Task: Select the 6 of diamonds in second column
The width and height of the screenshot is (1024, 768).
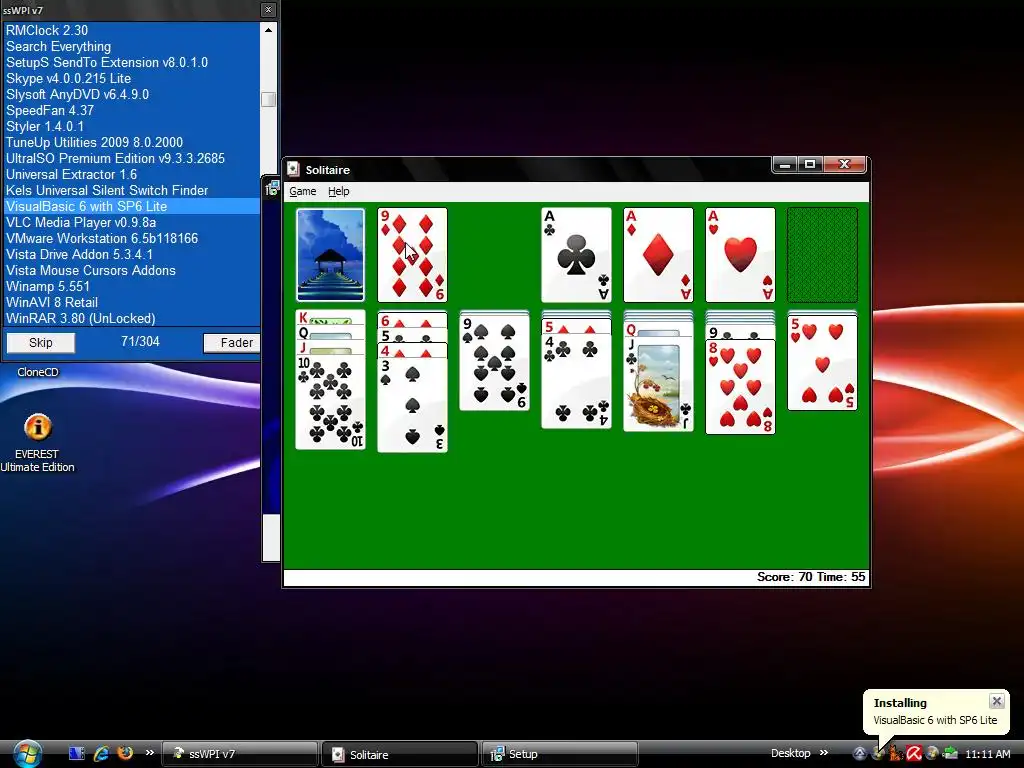Action: click(412, 320)
